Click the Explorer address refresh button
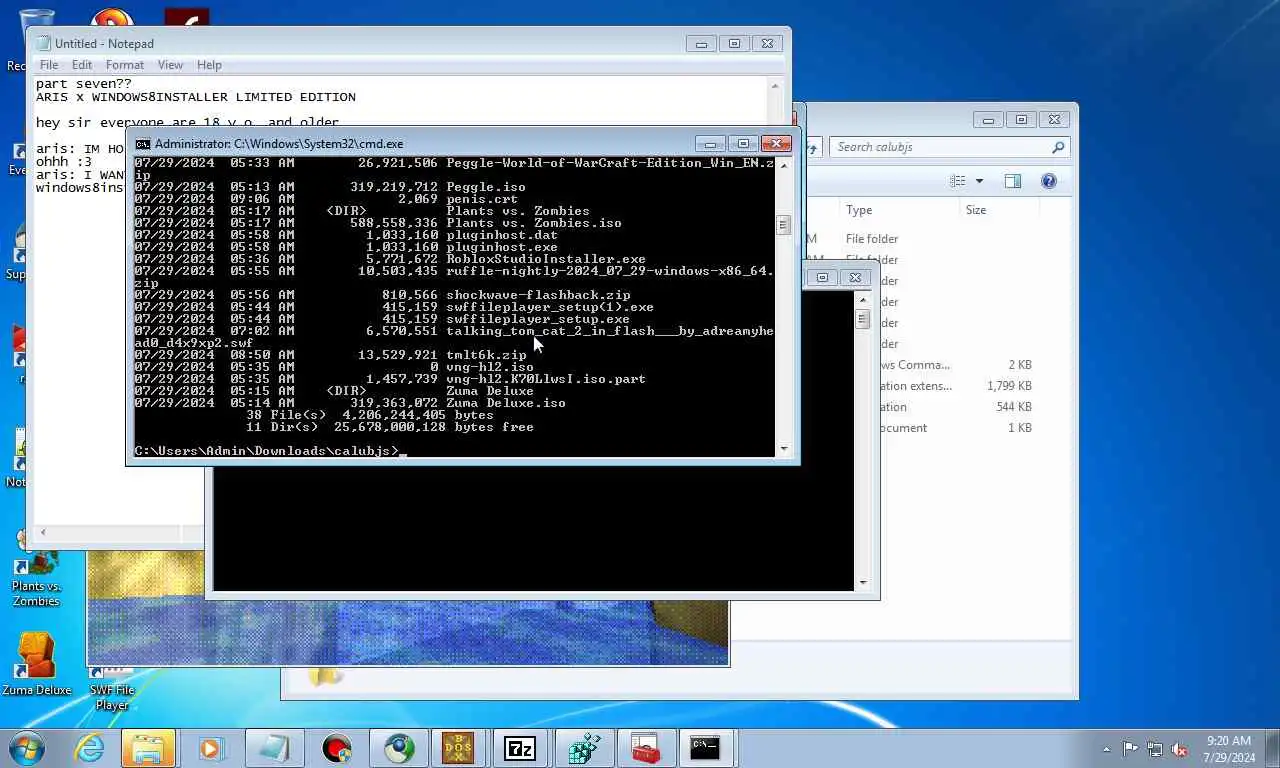Viewport: 1280px width, 768px height. (811, 147)
